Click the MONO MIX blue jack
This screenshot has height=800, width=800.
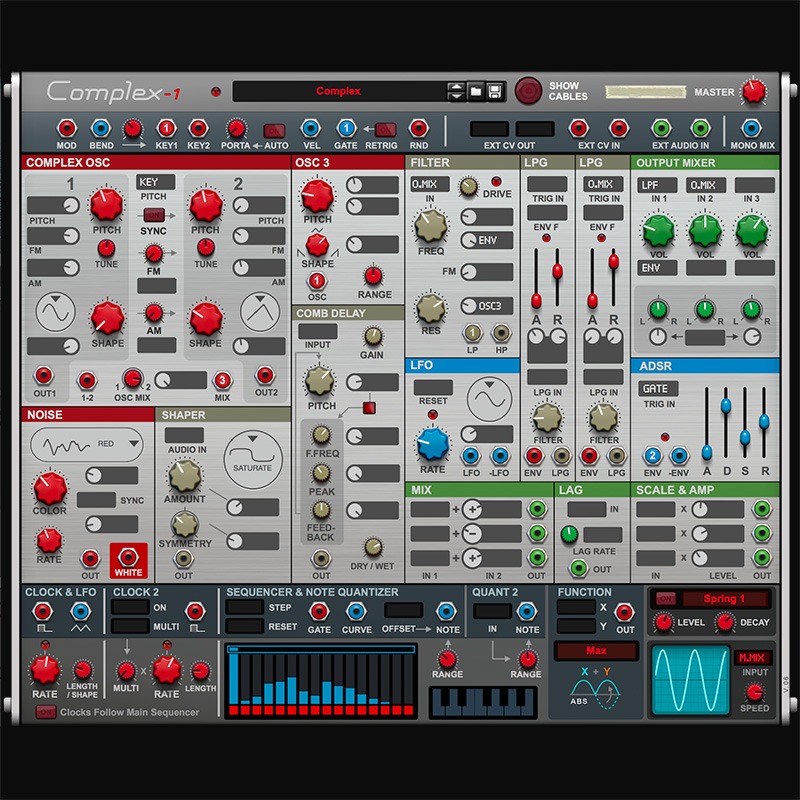coord(751,129)
